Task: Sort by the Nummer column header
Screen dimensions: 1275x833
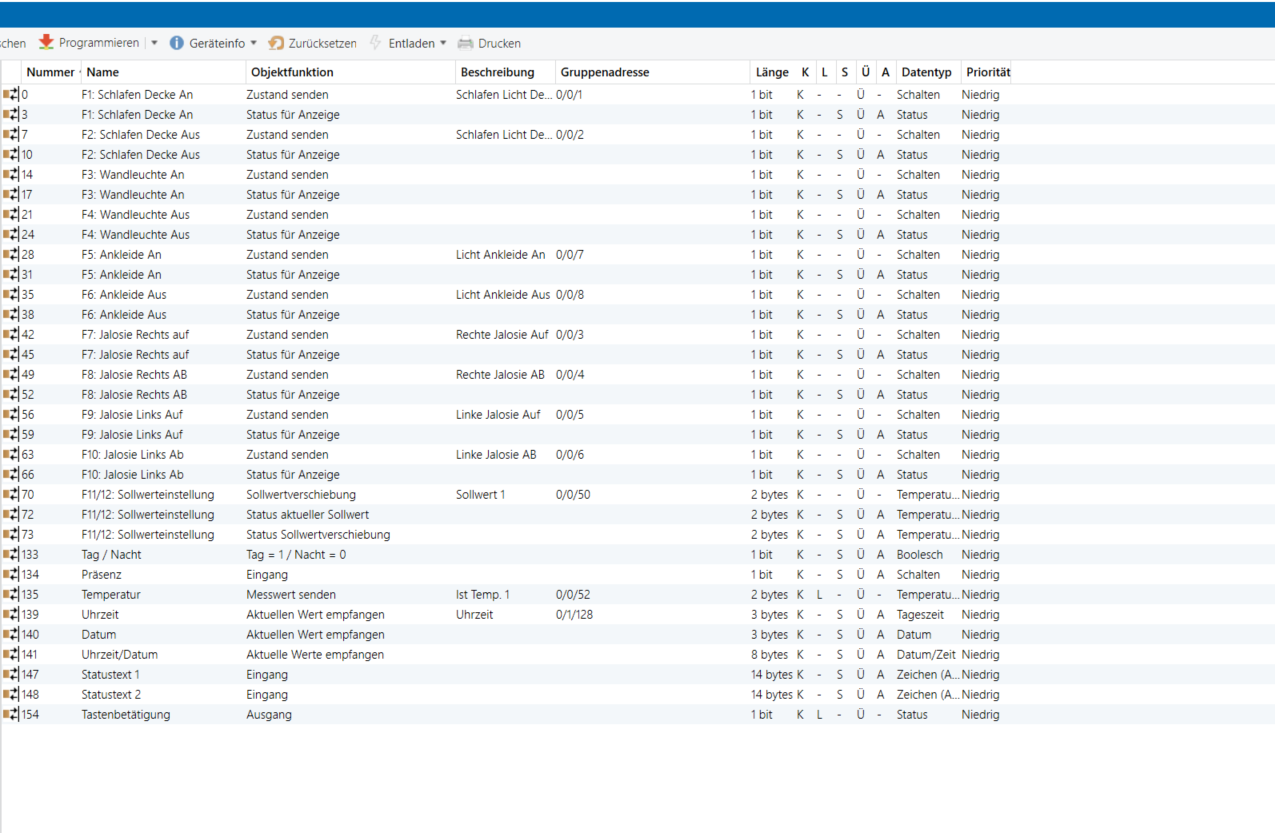Action: 50,72
